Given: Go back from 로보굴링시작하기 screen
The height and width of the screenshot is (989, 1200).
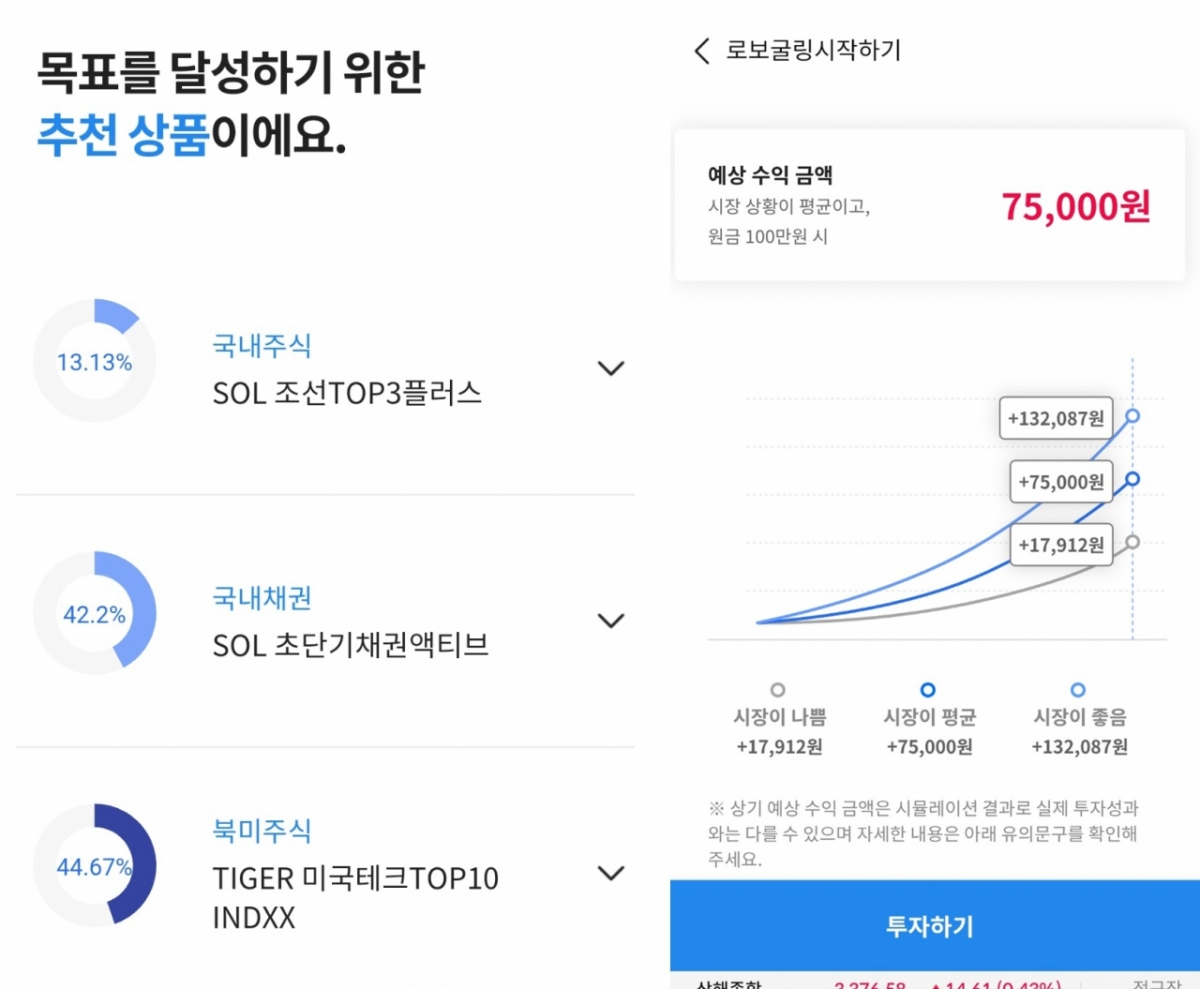Looking at the screenshot, I should pos(702,50).
